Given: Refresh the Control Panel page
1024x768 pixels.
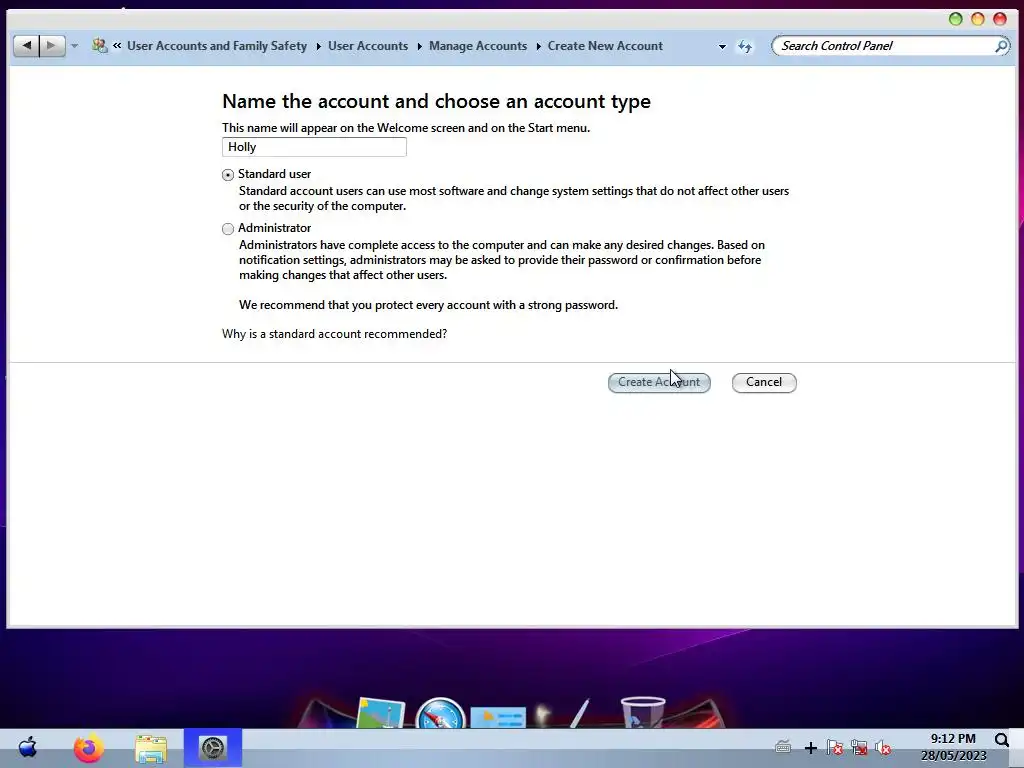Looking at the screenshot, I should (745, 46).
